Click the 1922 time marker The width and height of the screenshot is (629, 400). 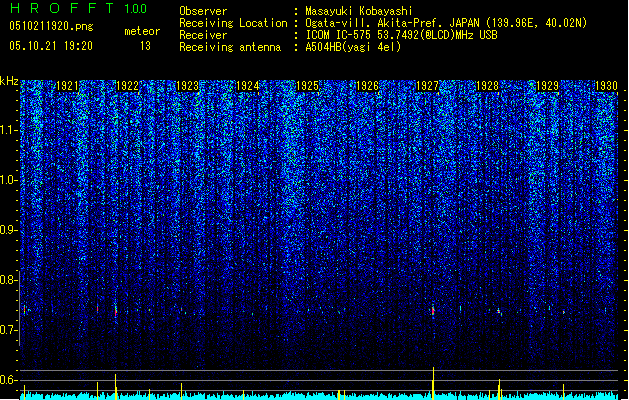(x=127, y=86)
